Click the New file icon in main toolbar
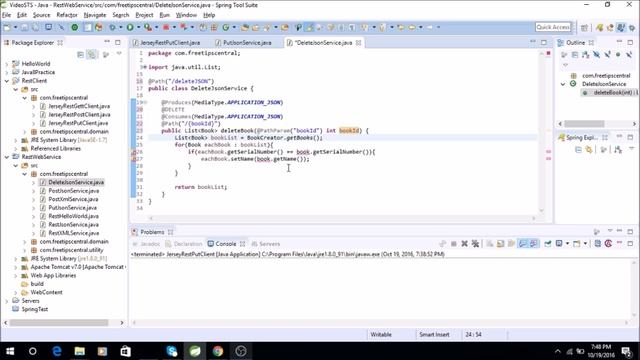The image size is (640, 360). [x=7, y=27]
